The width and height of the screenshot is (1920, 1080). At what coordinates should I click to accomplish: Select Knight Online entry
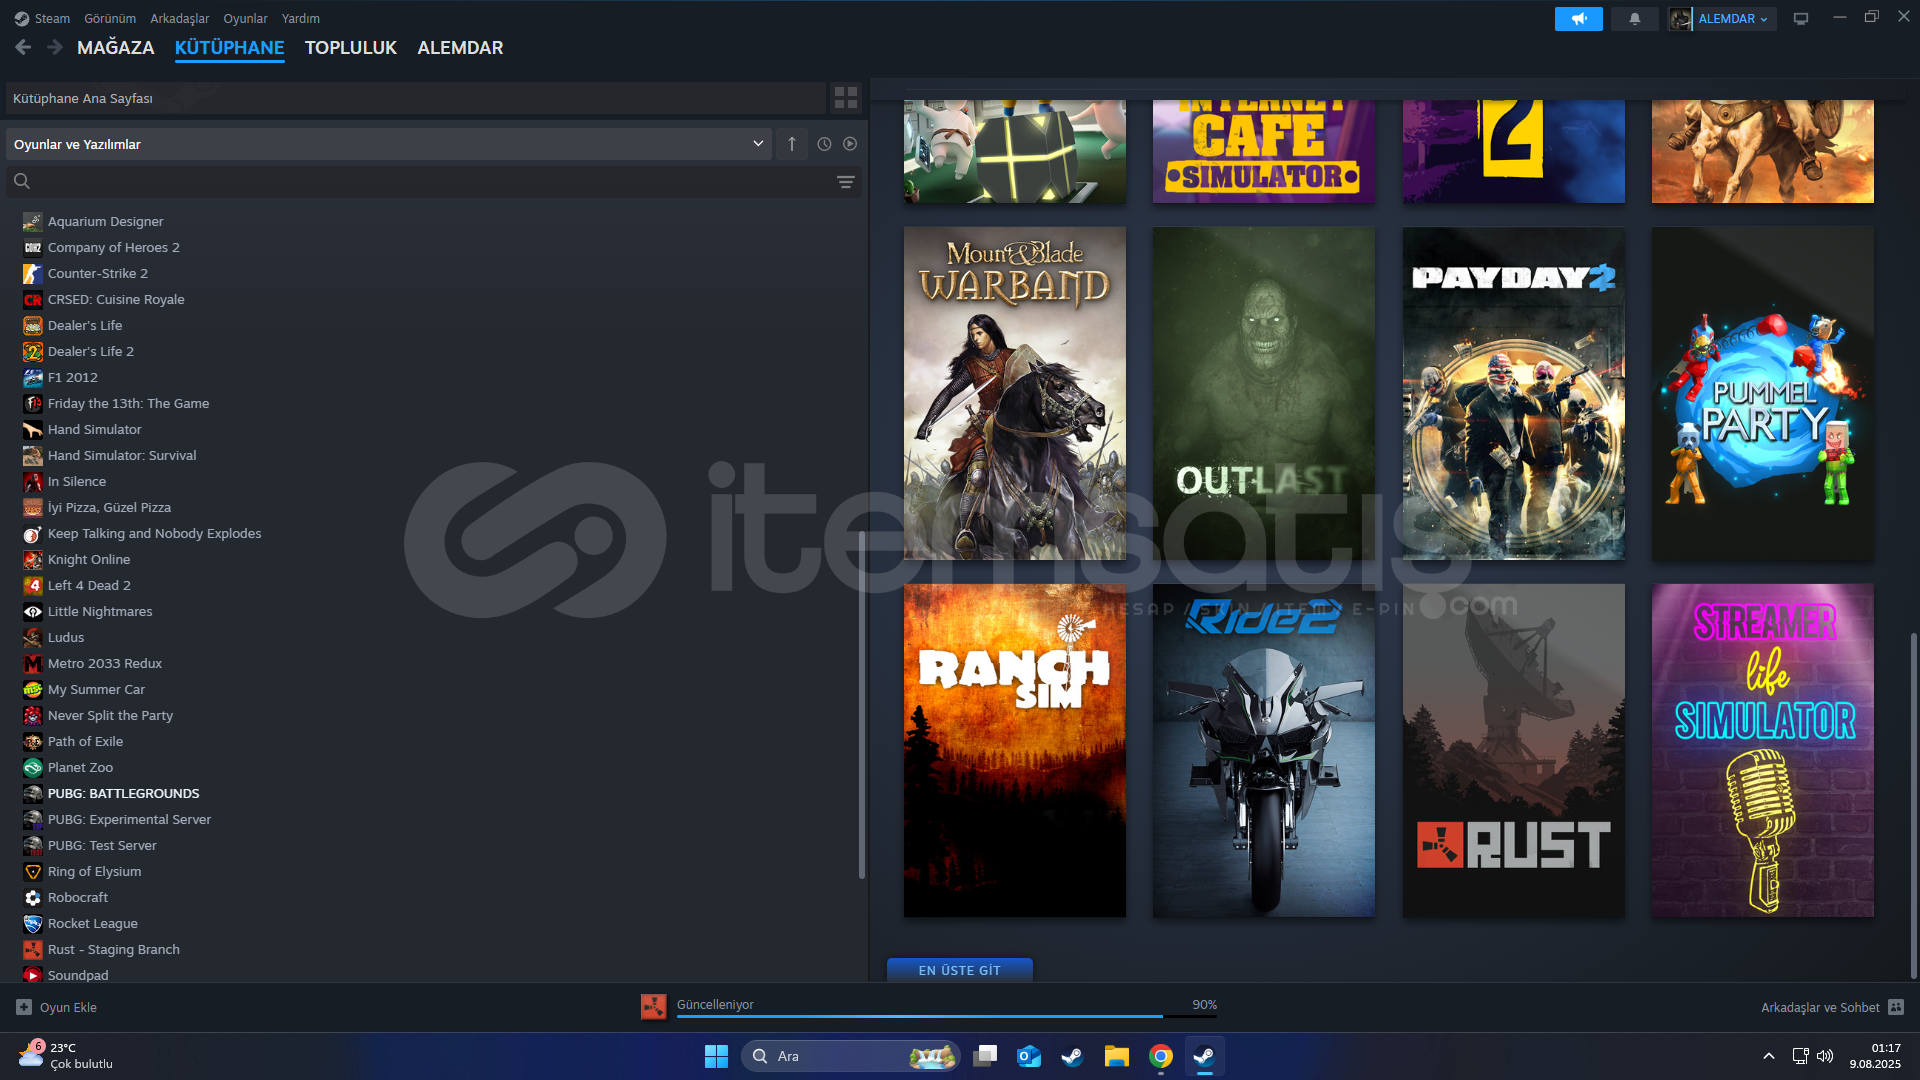89,559
